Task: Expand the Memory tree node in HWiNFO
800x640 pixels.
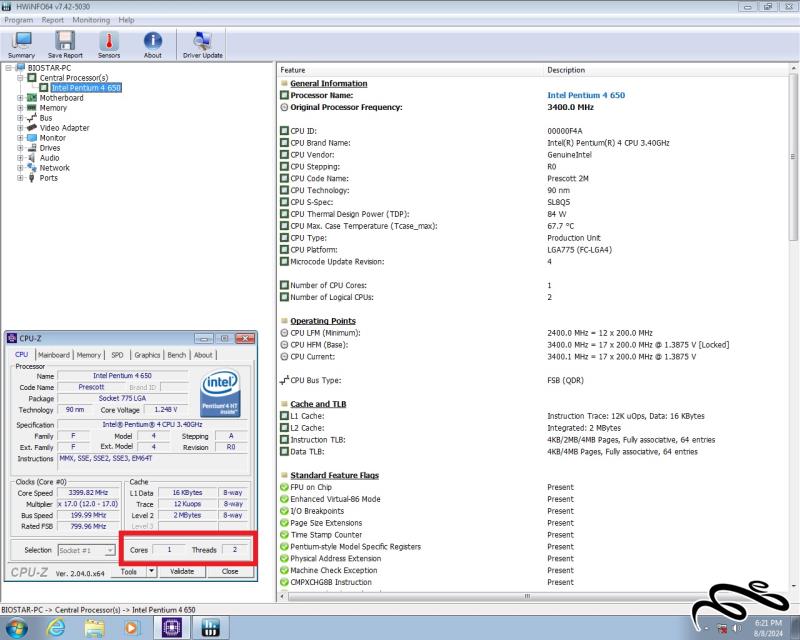Action: tap(20, 108)
